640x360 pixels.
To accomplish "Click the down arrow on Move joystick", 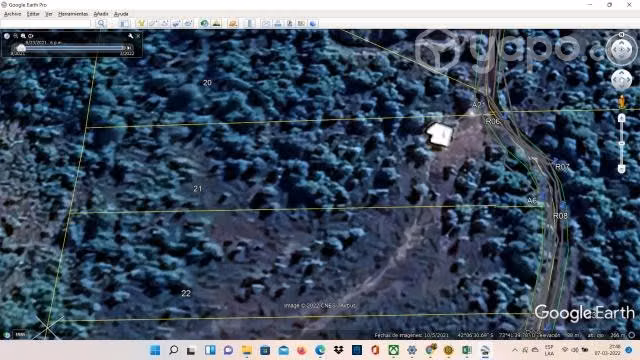I will point(621,86).
